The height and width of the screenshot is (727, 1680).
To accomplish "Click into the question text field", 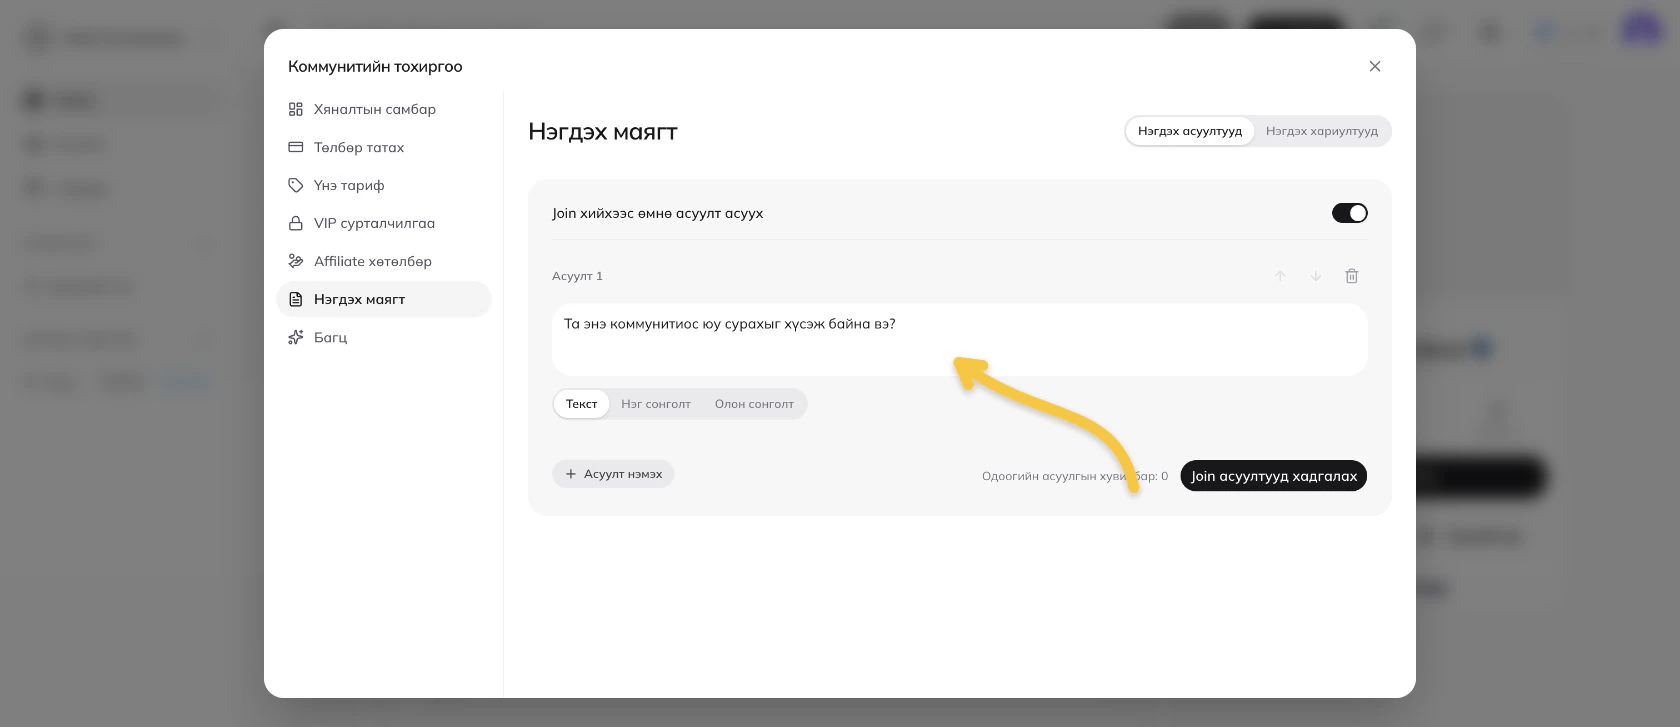I will pyautogui.click(x=960, y=340).
